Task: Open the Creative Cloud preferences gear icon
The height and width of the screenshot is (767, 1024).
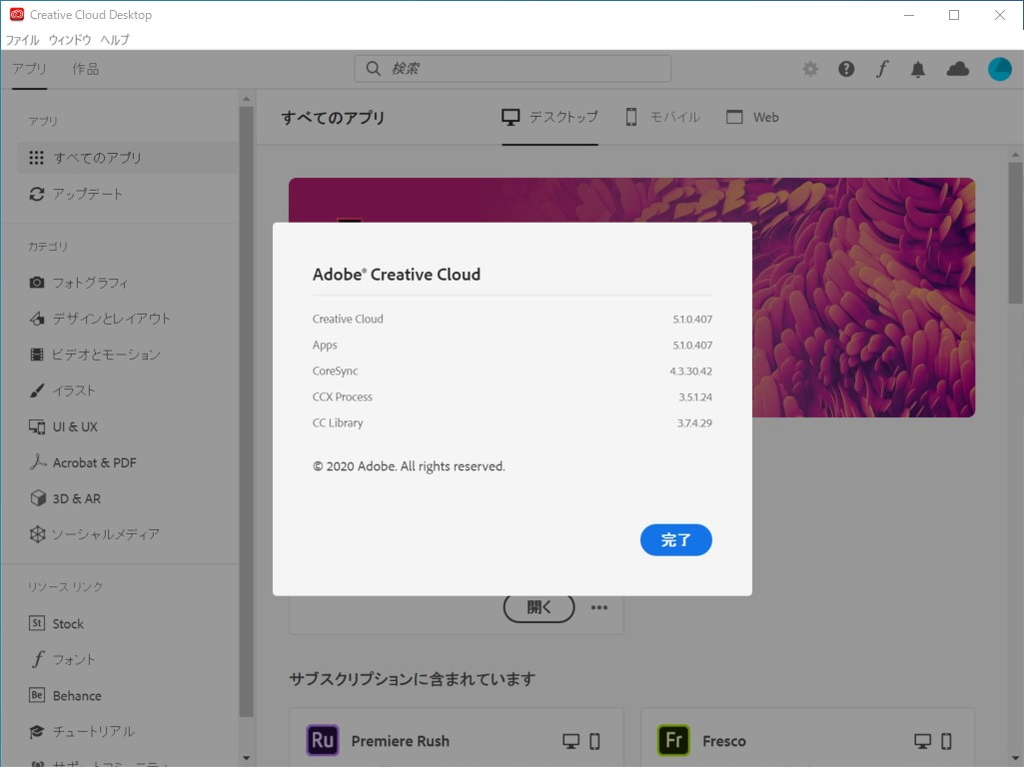Action: pyautogui.click(x=810, y=68)
